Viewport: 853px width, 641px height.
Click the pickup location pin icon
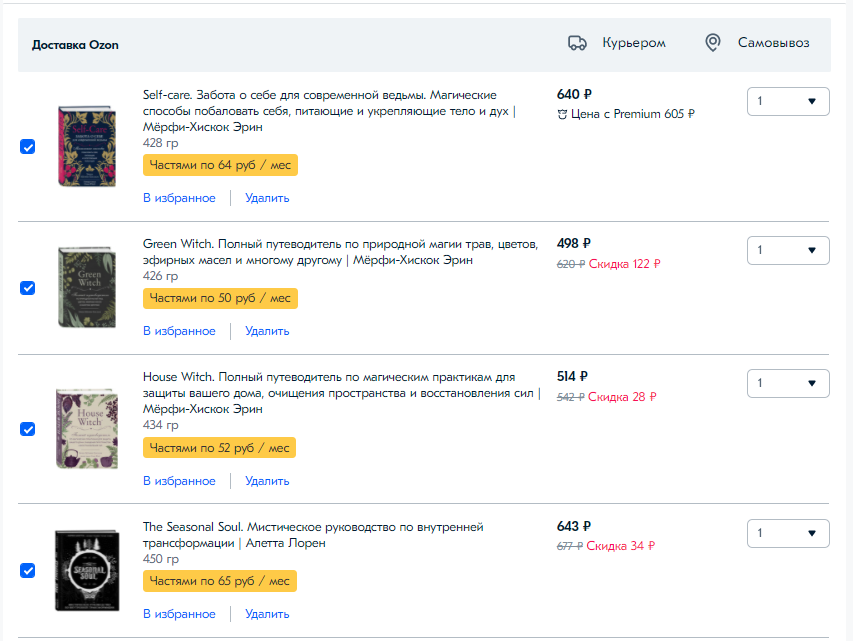pos(712,43)
